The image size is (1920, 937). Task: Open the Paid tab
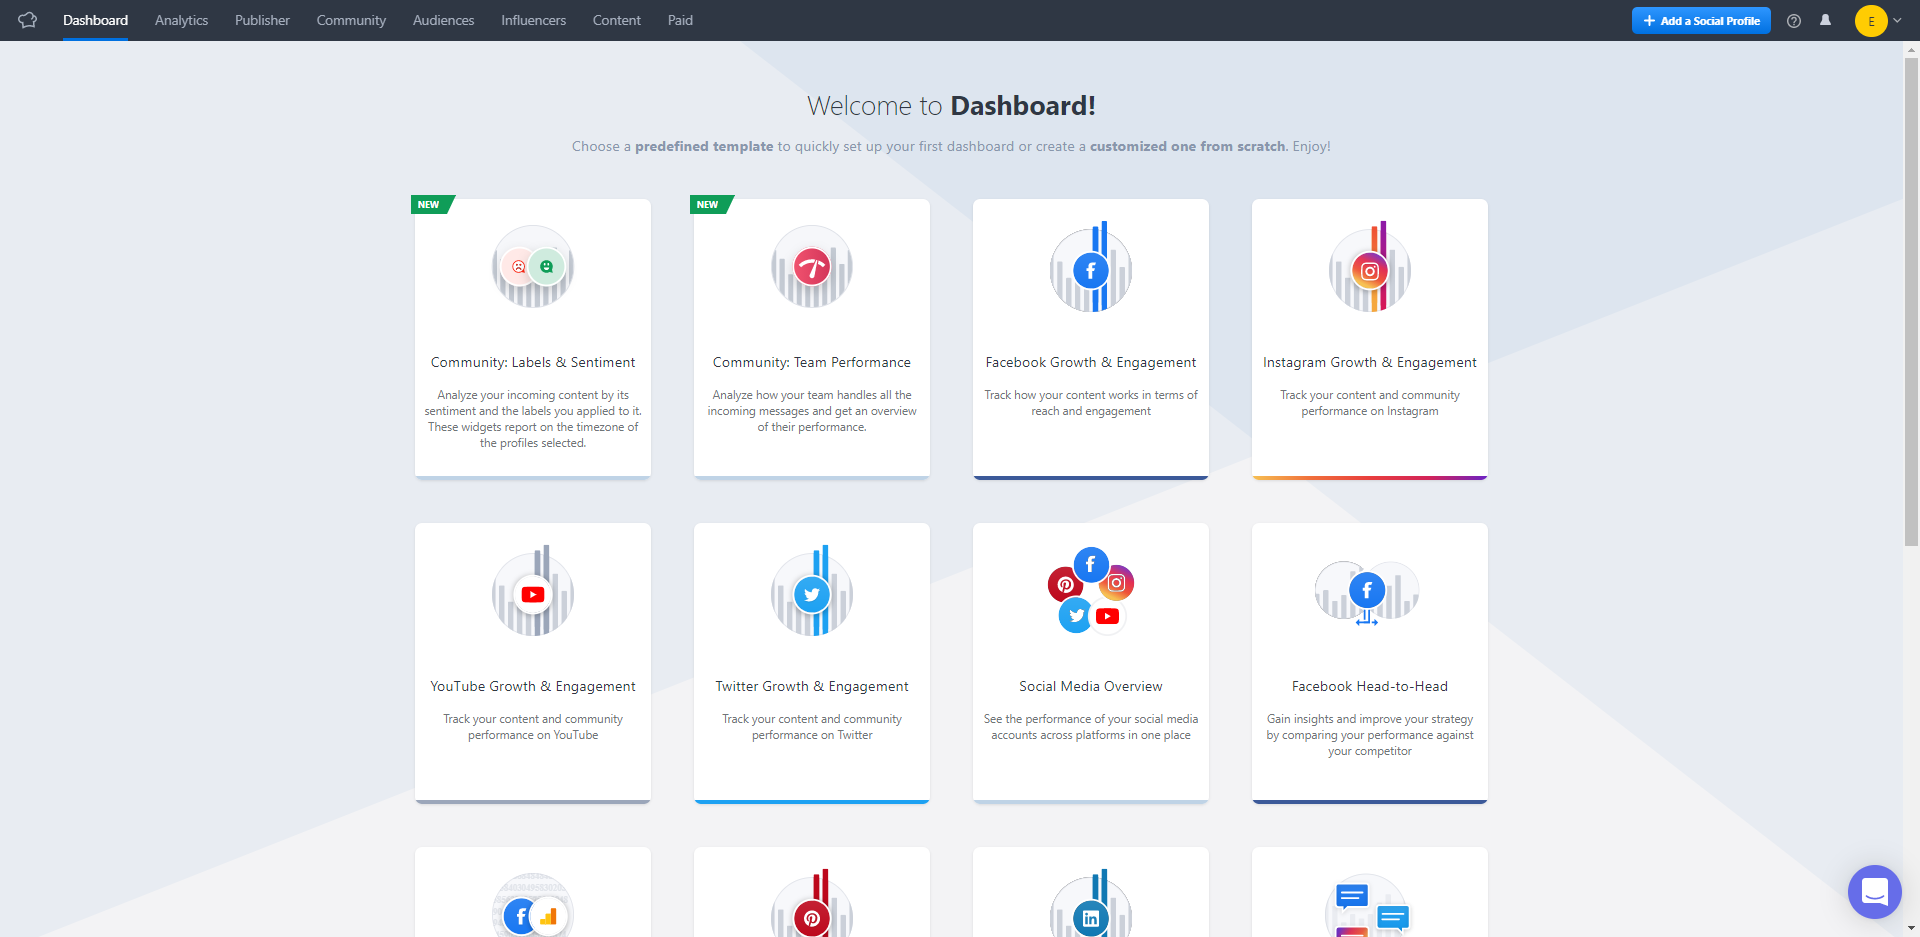coord(680,20)
